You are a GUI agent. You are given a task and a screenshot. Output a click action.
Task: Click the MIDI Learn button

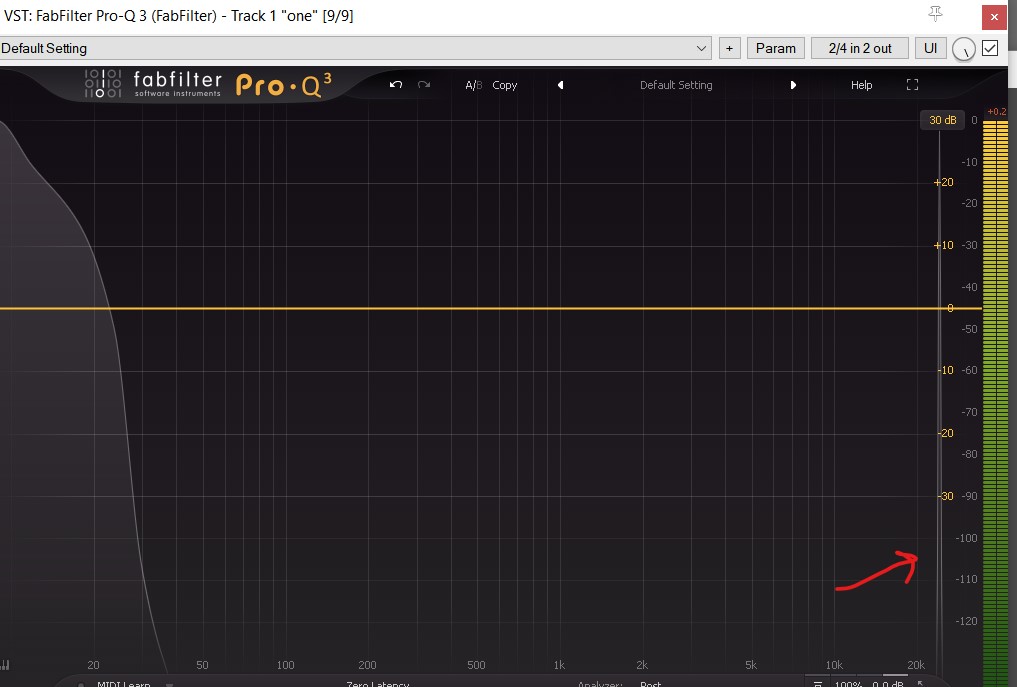click(x=123, y=684)
